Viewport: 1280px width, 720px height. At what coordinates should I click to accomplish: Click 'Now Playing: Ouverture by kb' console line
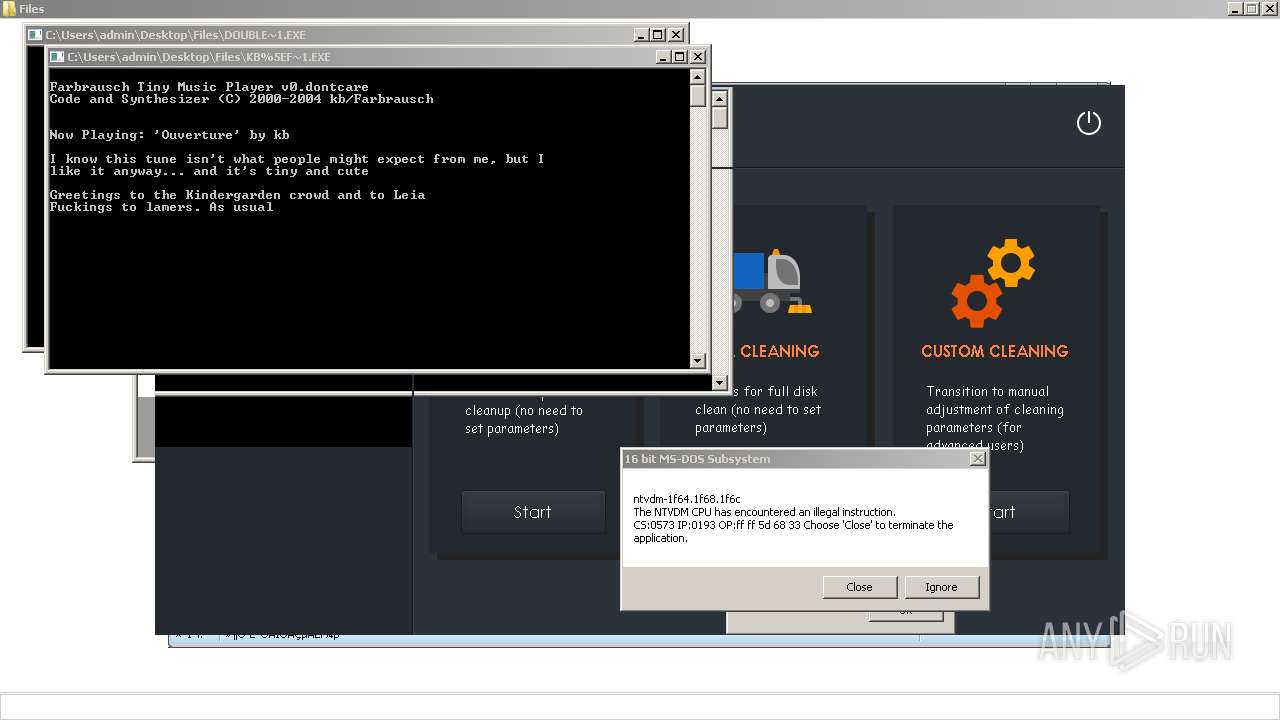pos(170,135)
